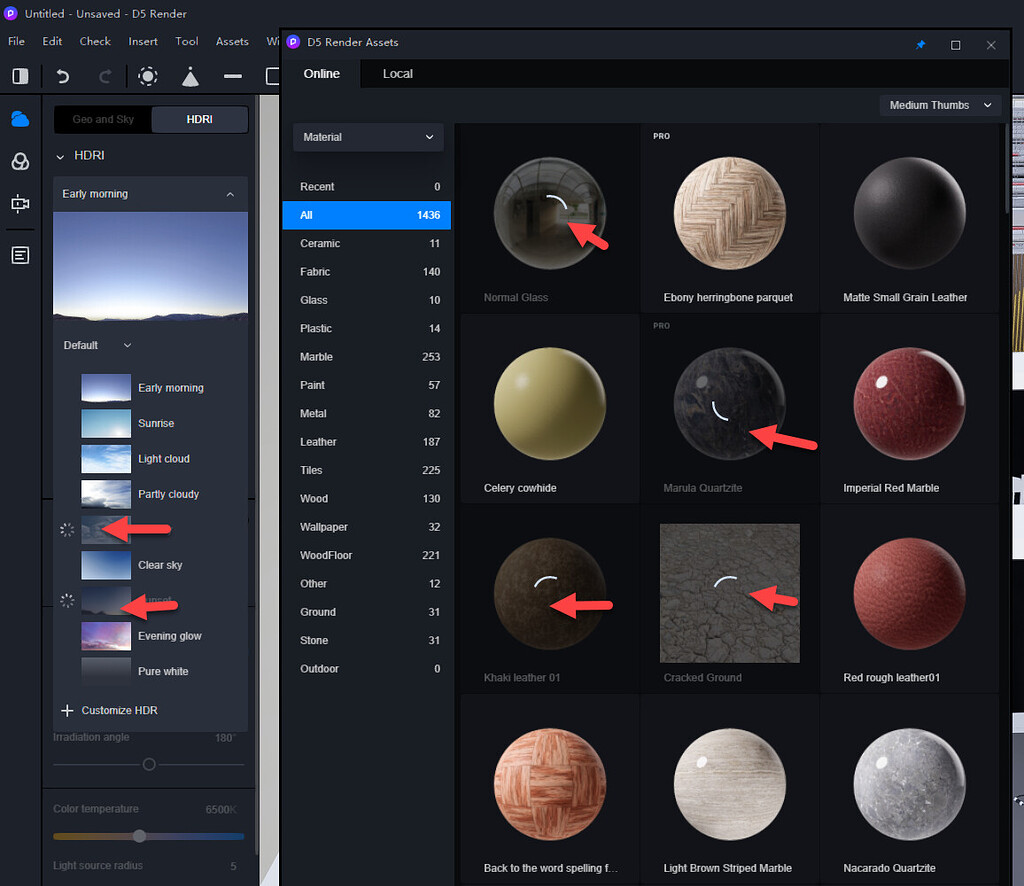
Task: Toggle the left sidebar panel icon
Action: 20,76
